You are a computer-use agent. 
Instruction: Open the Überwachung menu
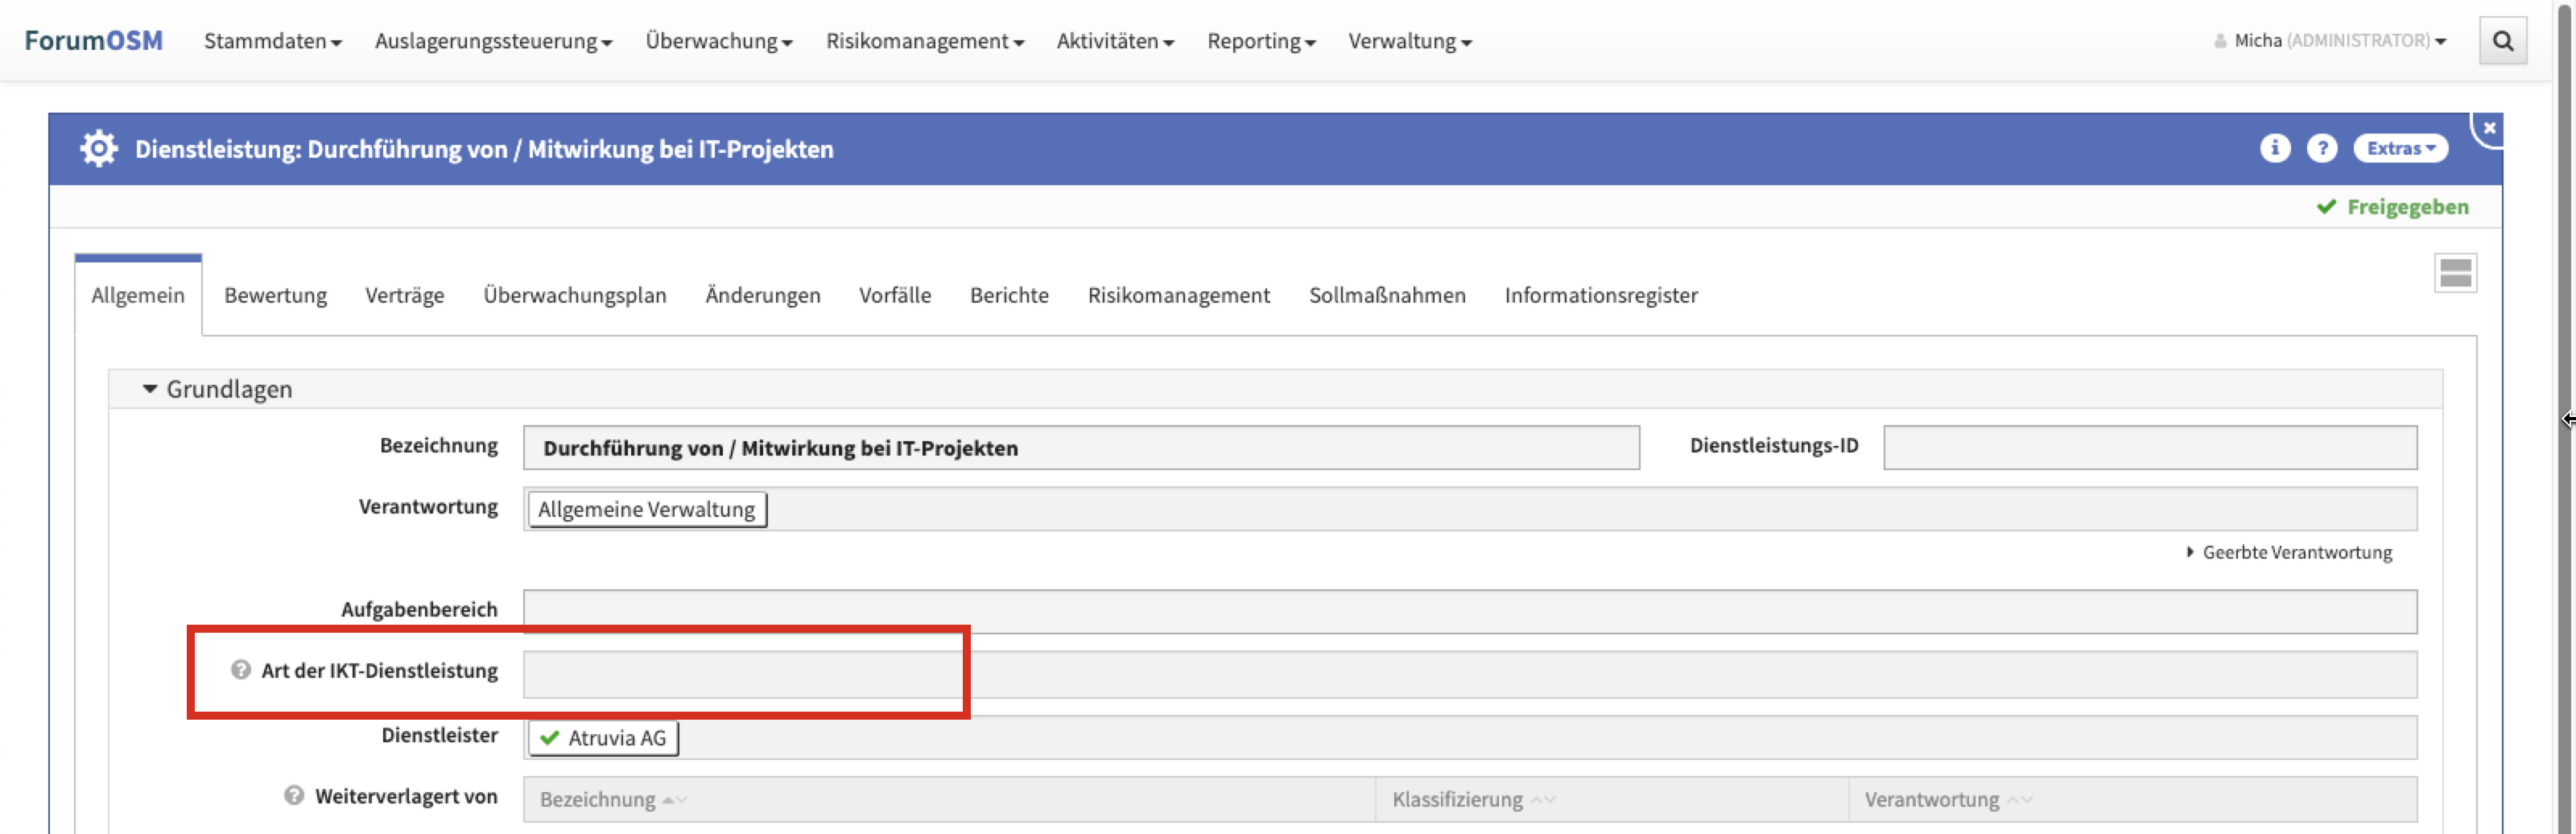pyautogui.click(x=719, y=41)
